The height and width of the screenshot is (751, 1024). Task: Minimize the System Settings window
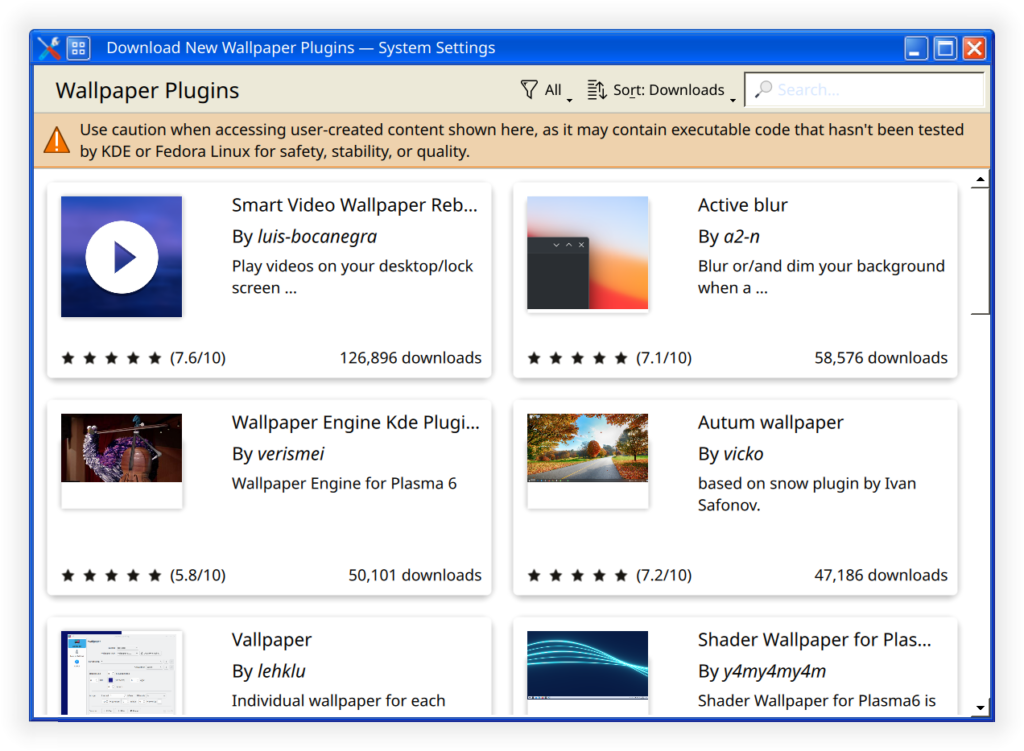click(x=916, y=48)
